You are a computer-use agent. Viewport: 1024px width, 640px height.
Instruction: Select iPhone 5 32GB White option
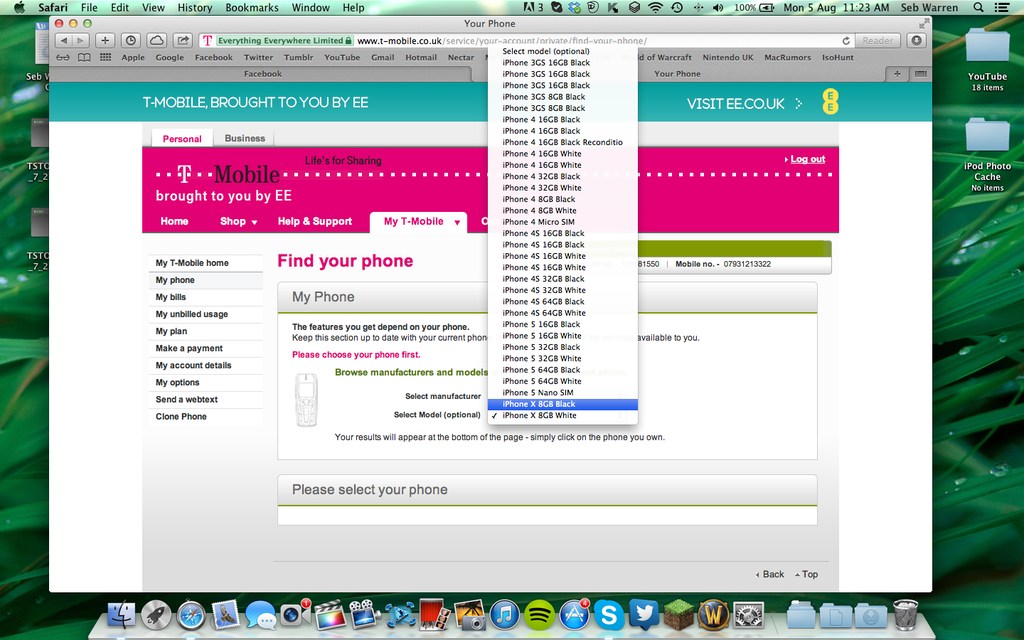point(563,359)
